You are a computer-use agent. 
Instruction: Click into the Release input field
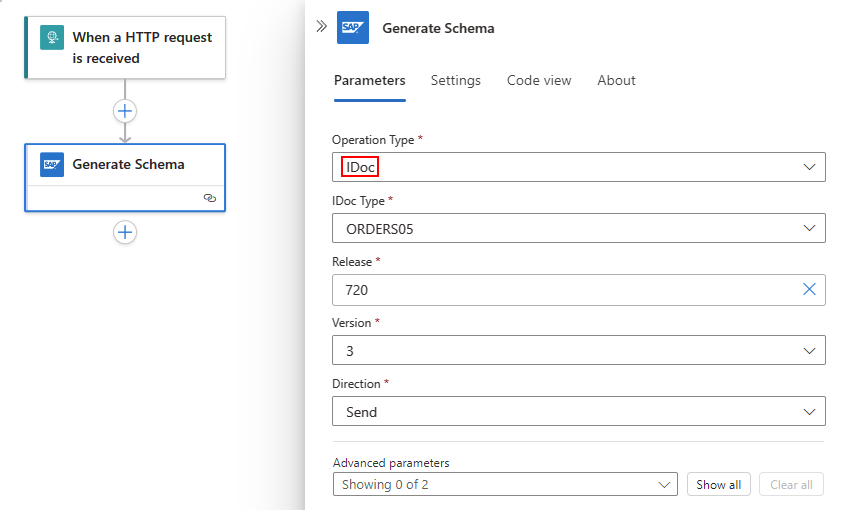point(560,289)
